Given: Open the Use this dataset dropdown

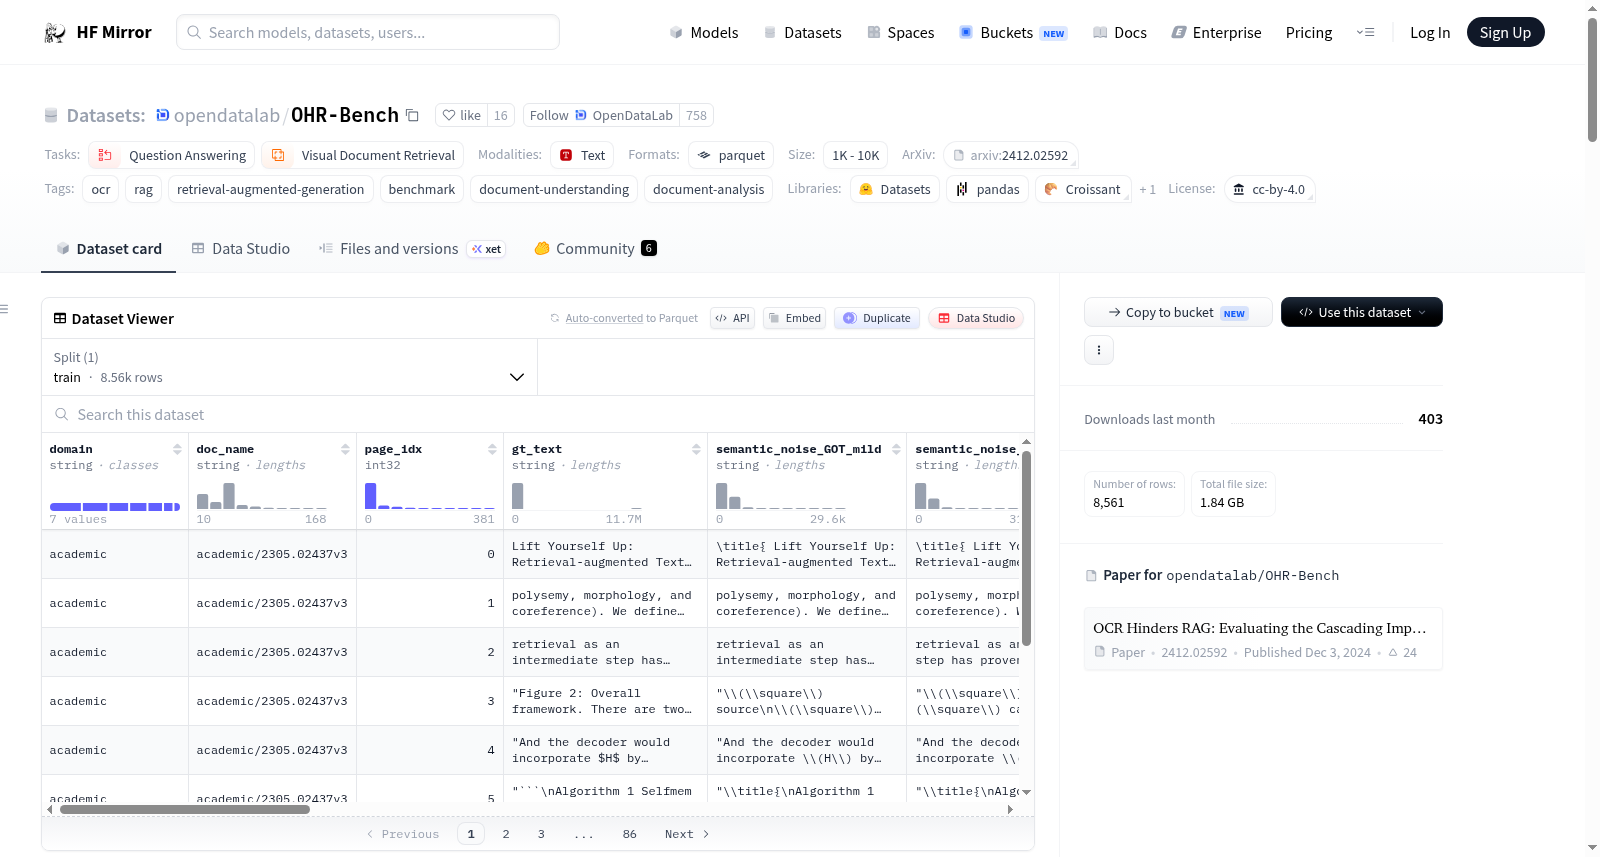Looking at the screenshot, I should point(1361,312).
